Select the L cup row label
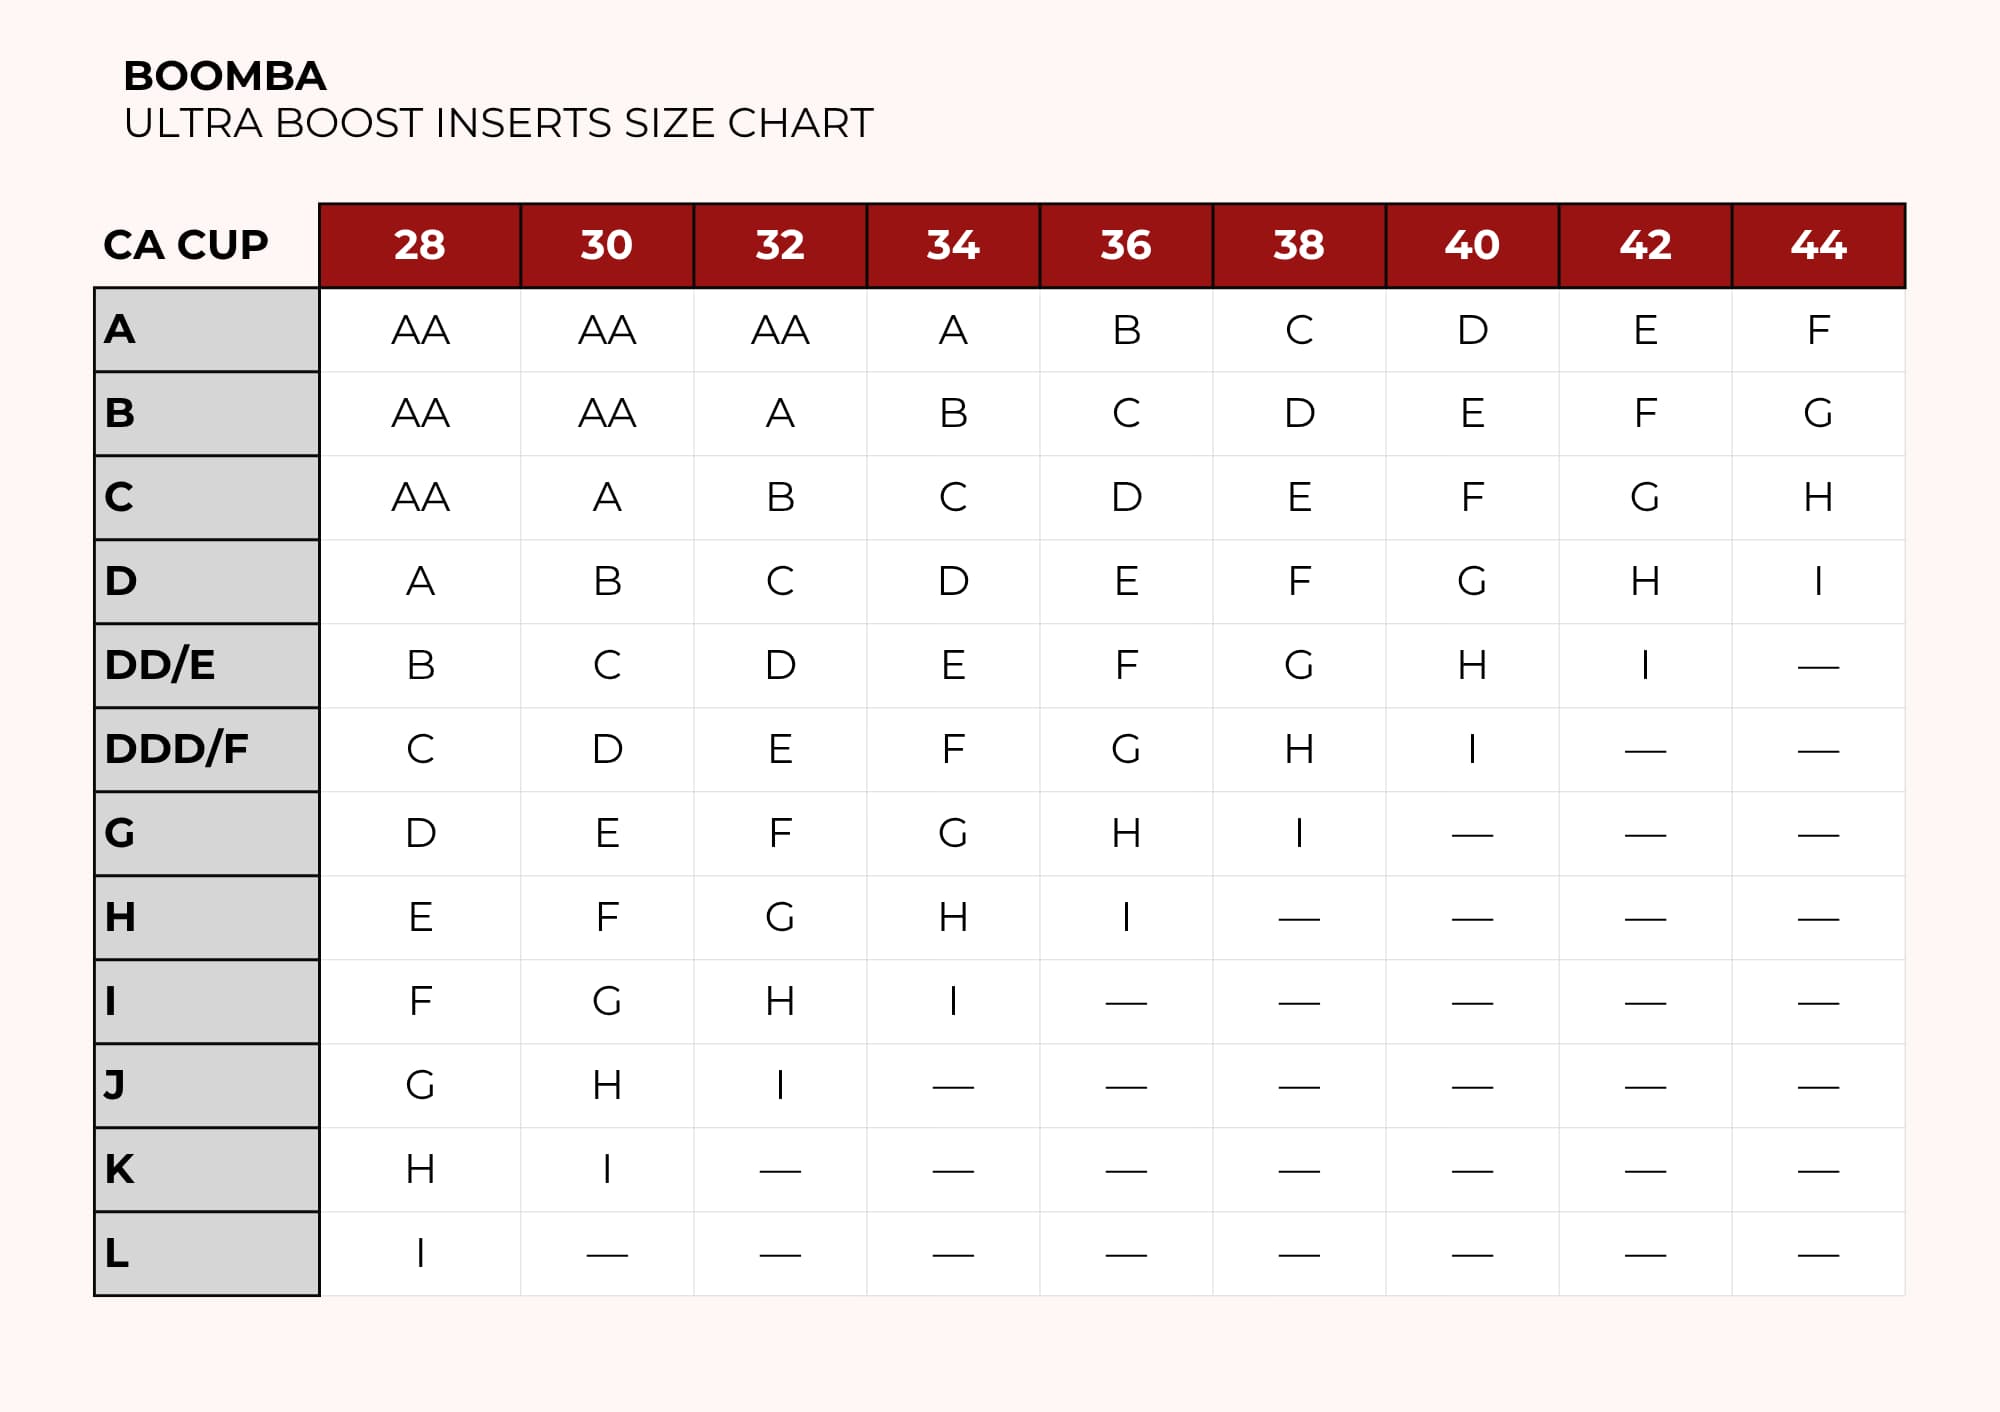This screenshot has height=1412, width=2000. coord(207,1253)
